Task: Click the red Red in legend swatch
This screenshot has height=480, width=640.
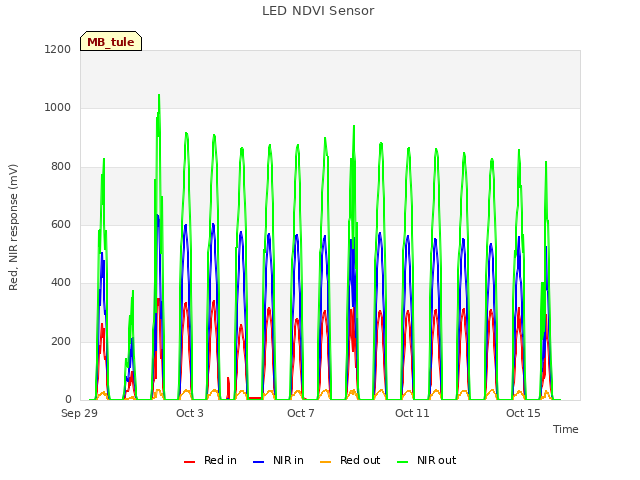Action: point(189,462)
